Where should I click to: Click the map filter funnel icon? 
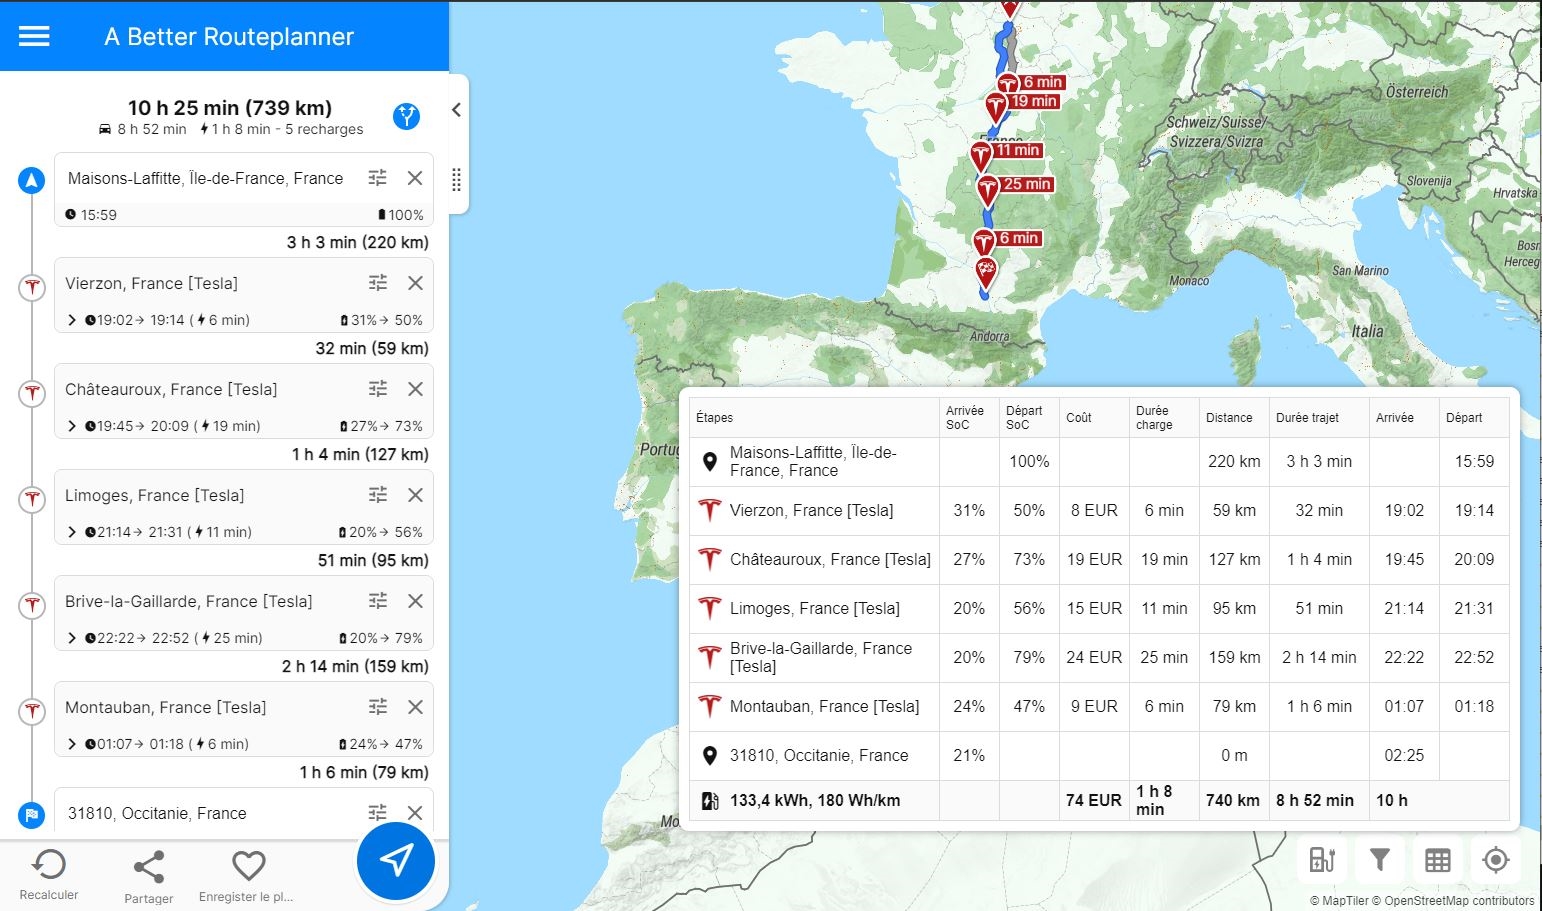click(1380, 860)
